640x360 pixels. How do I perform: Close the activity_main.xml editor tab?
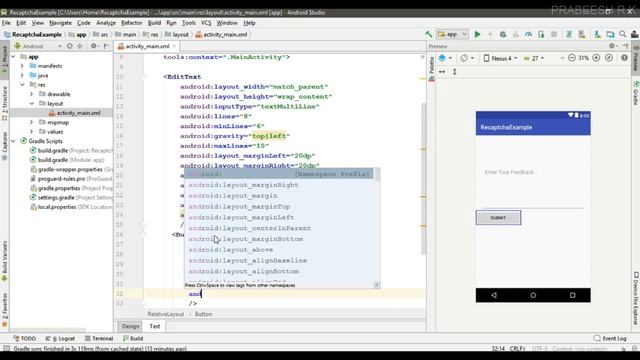click(174, 47)
